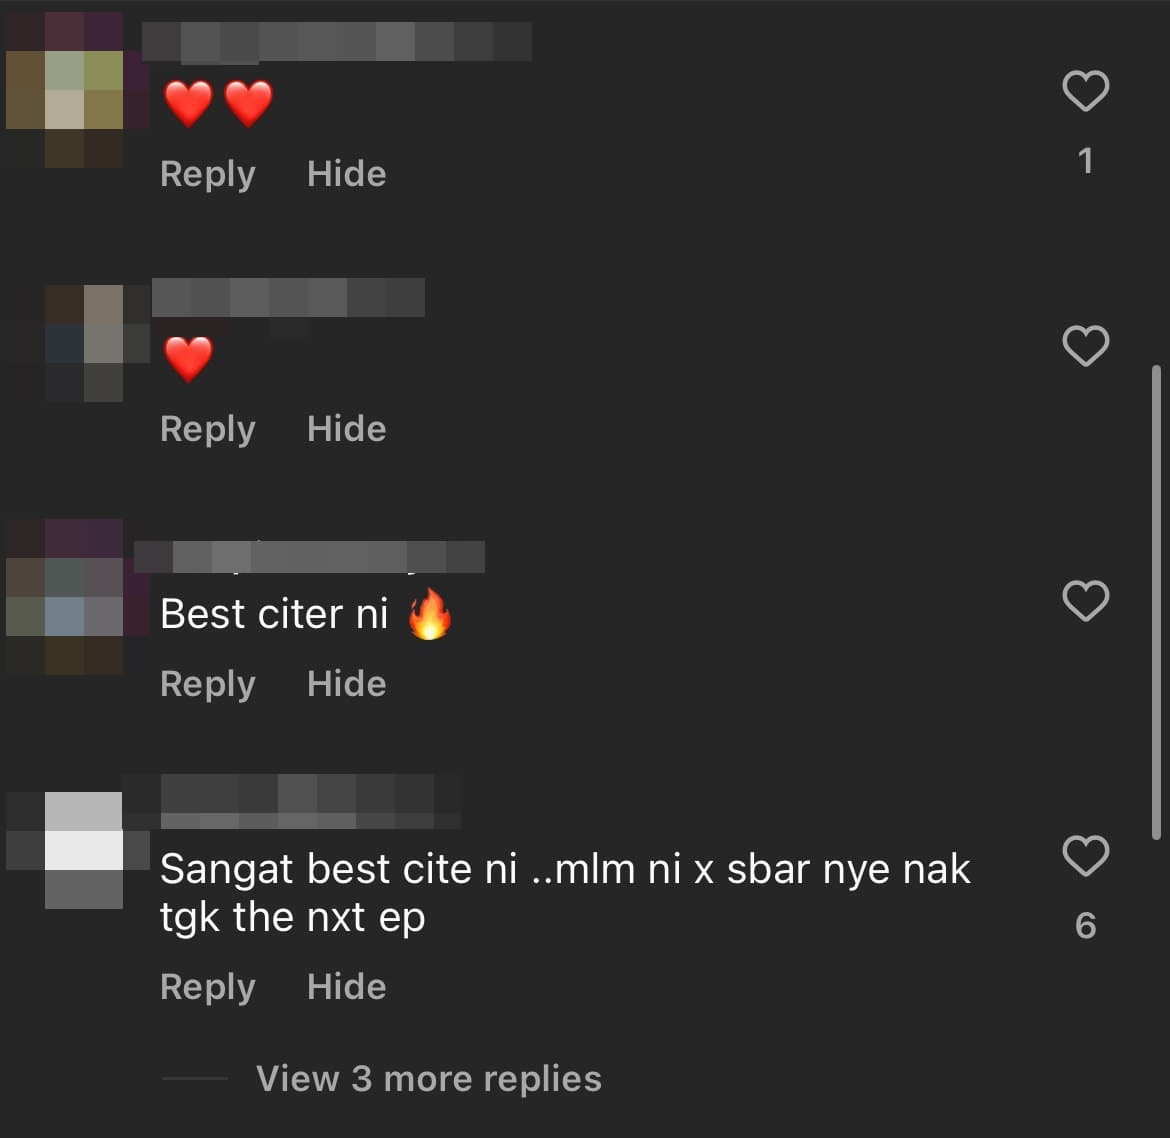
Task: Like the "Sangat best cite ni" comment
Action: coord(1085,855)
